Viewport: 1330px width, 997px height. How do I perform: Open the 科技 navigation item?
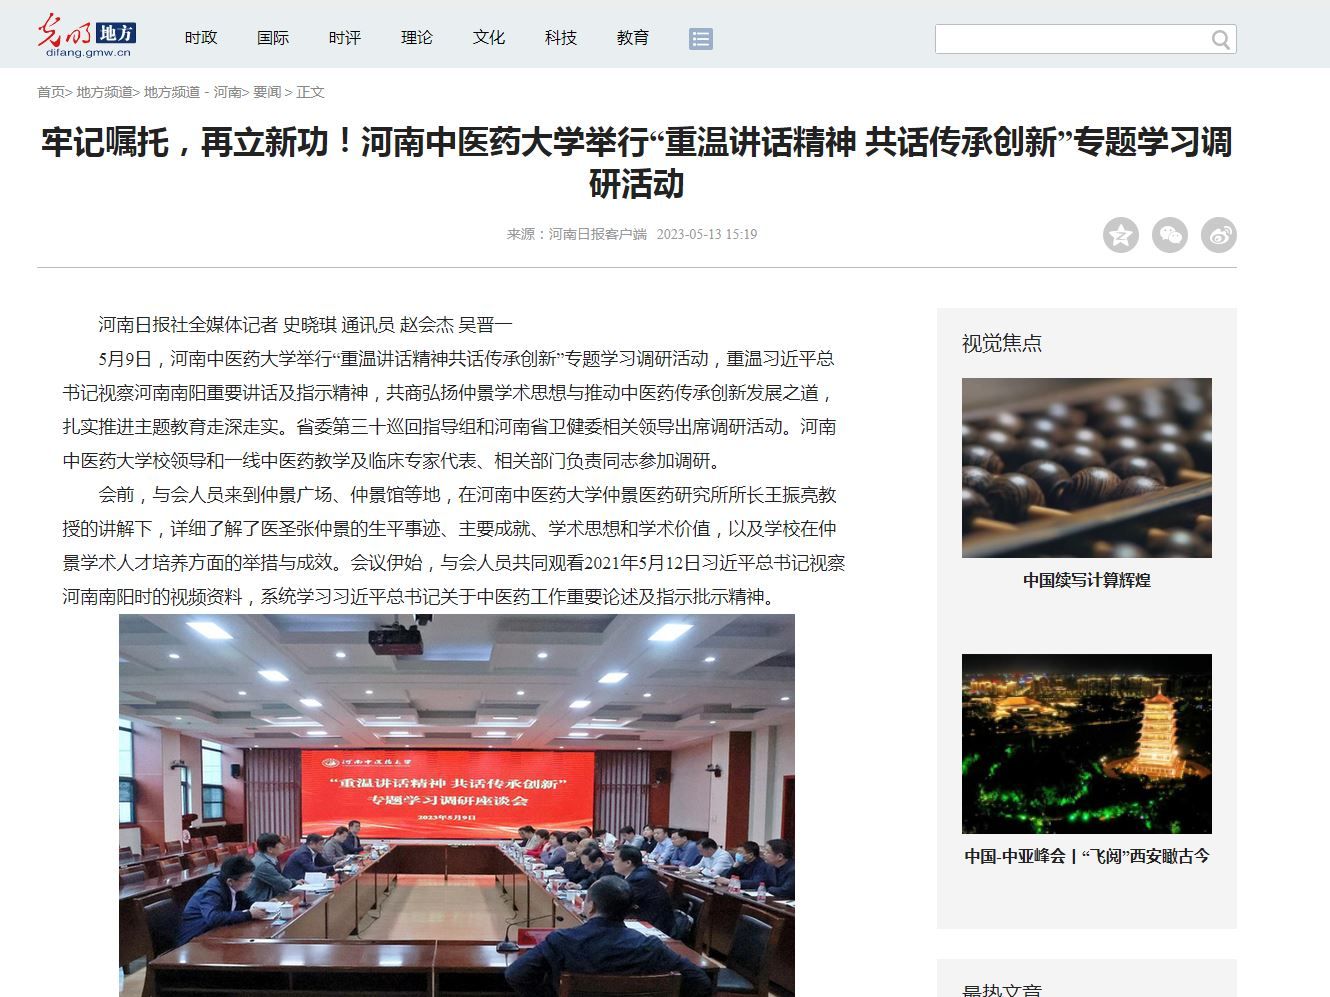coord(561,38)
